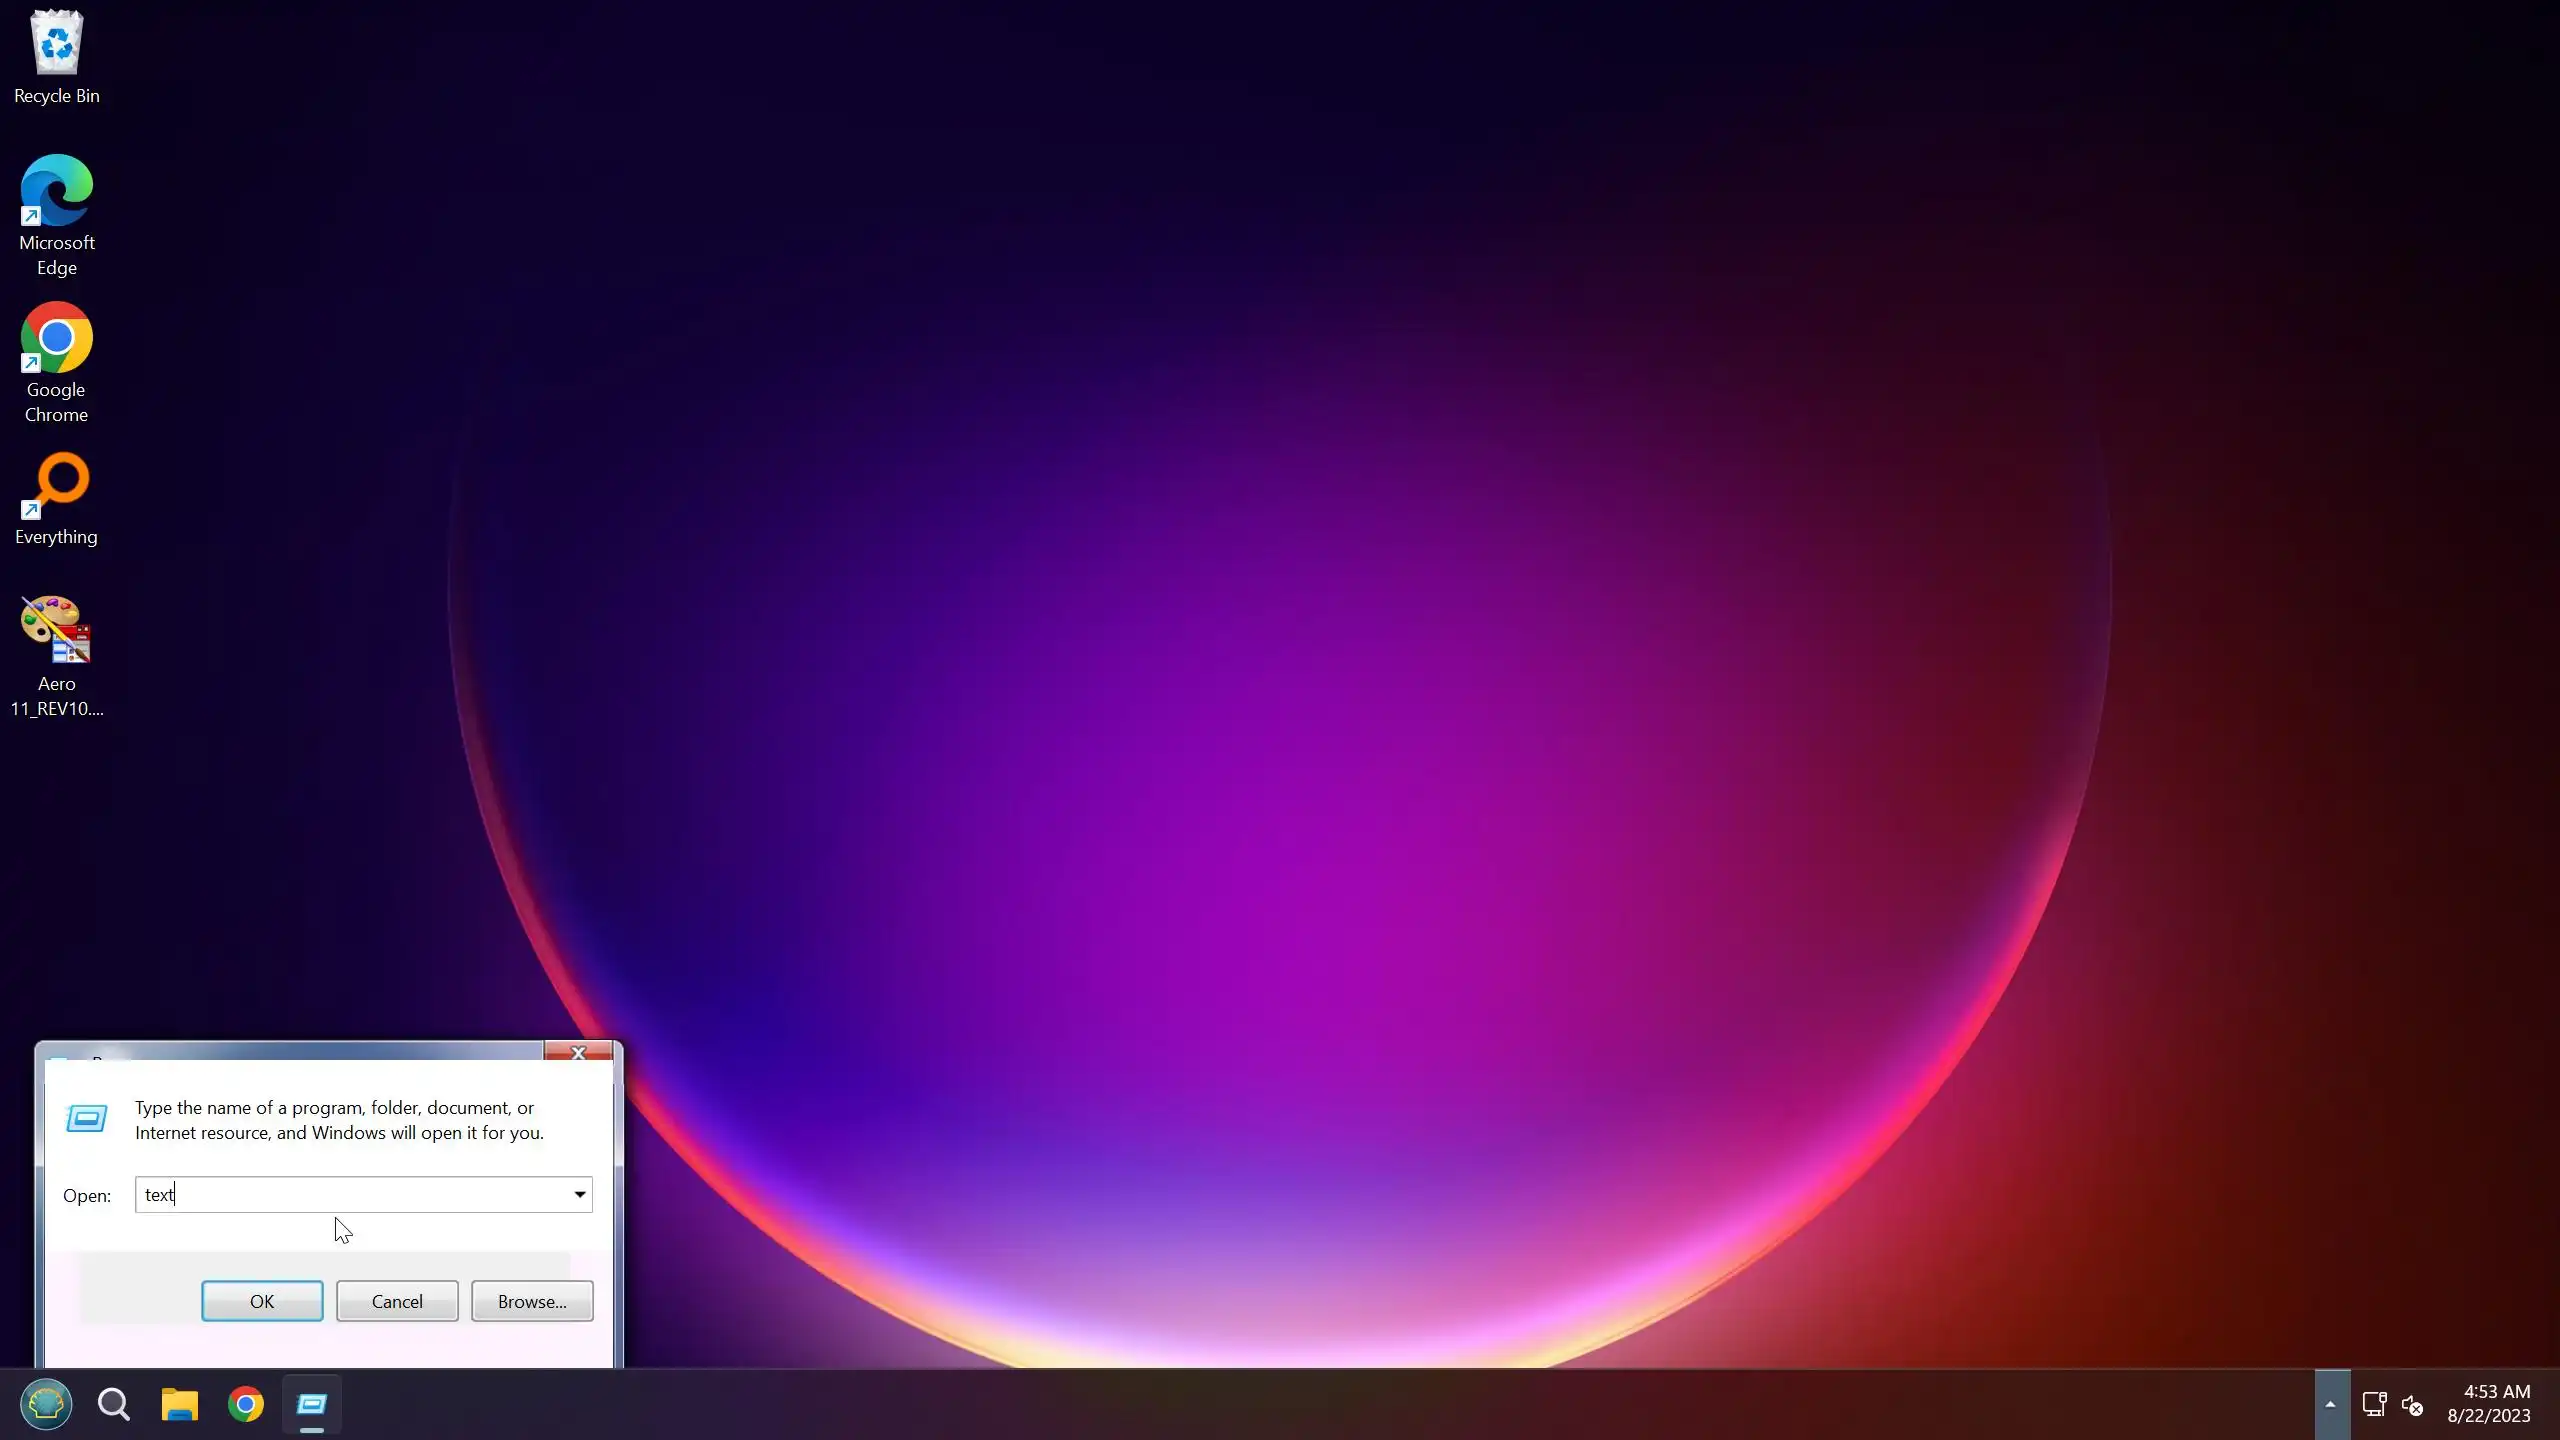Image resolution: width=2560 pixels, height=1440 pixels.
Task: Click the muted volume tray icon
Action: 2412,1404
